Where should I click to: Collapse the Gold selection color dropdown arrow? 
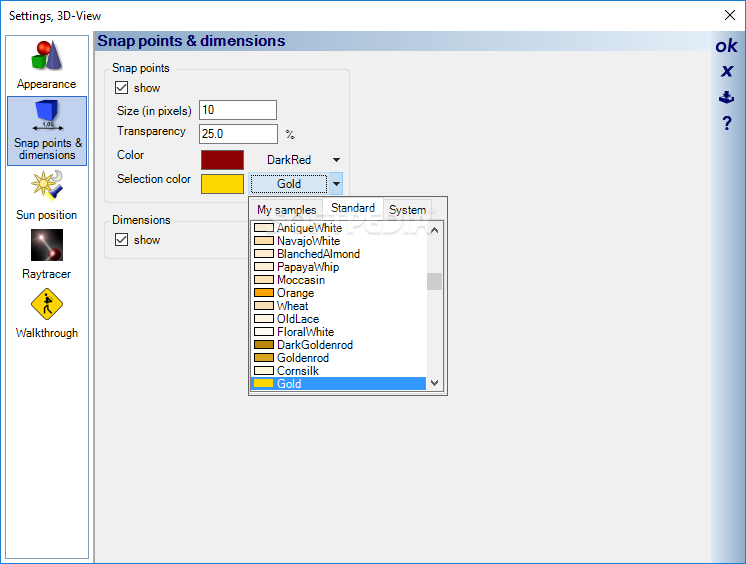click(x=336, y=184)
